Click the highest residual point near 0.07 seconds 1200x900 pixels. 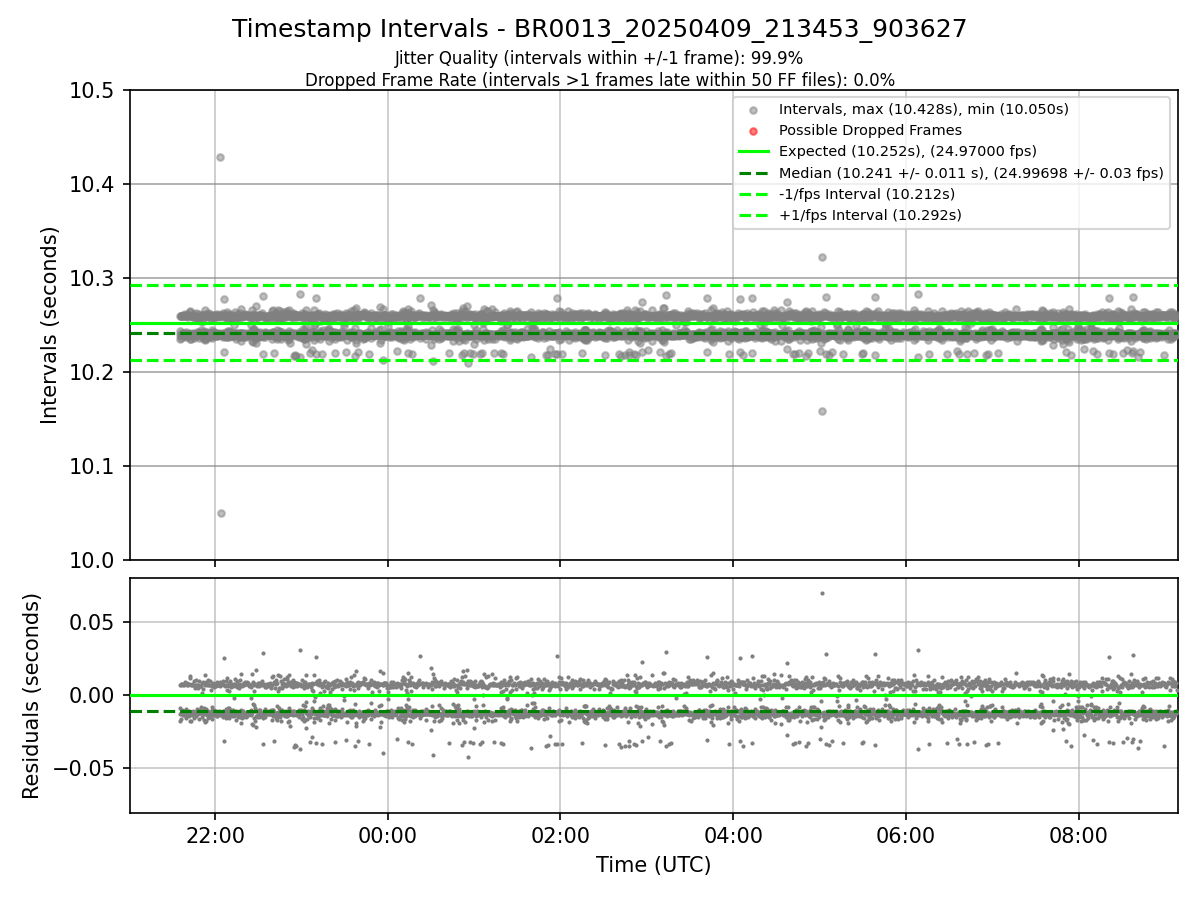pyautogui.click(x=822, y=593)
